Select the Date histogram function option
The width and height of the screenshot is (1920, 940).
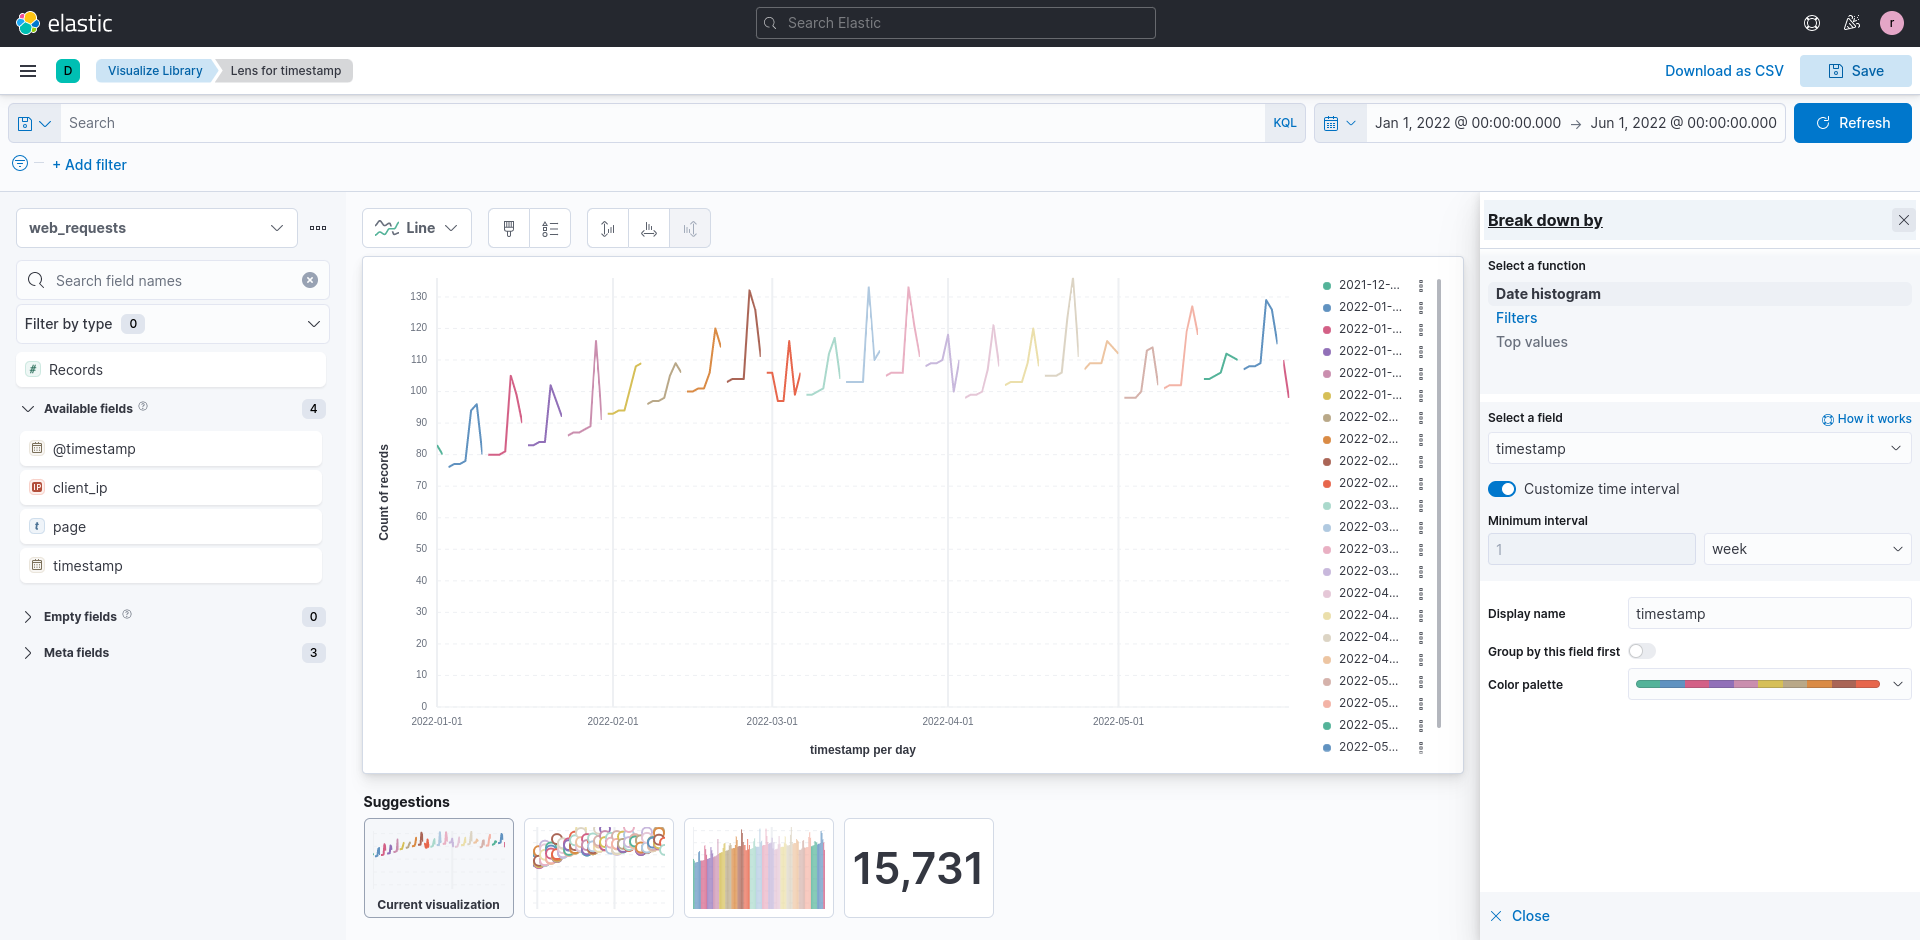[1548, 293]
